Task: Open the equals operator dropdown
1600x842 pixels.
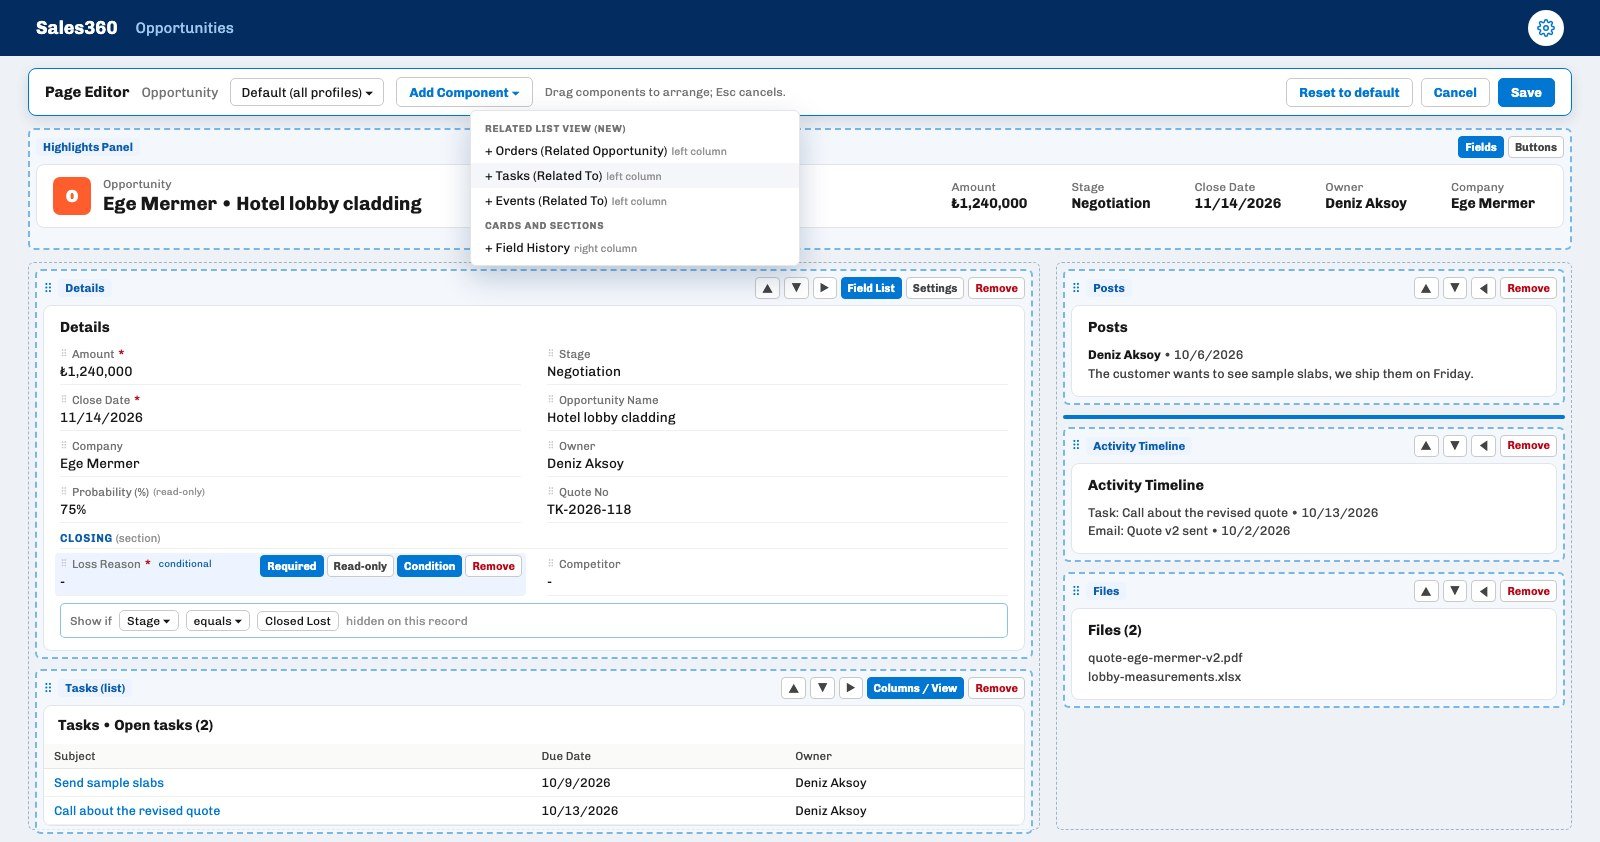Action: click(x=218, y=621)
